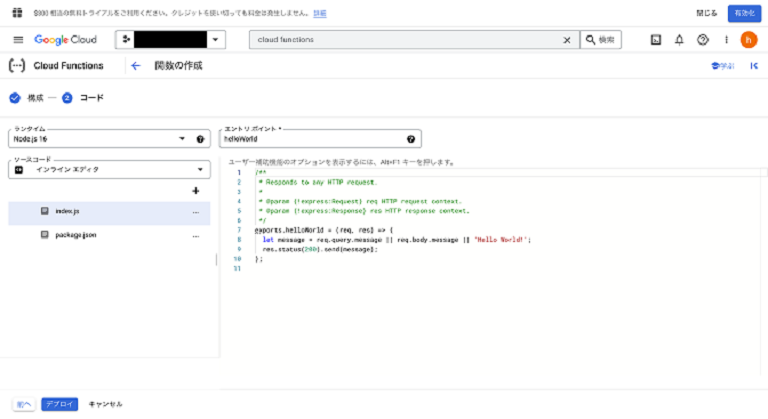Screen dimensions: 768x419
Task: Select the index.js file
Action: (x=66, y=212)
